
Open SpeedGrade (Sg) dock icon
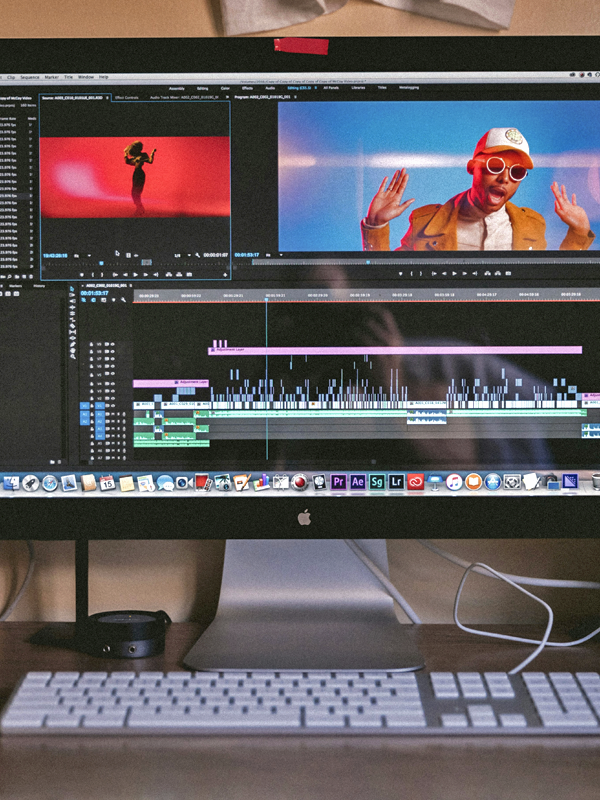pos(377,482)
